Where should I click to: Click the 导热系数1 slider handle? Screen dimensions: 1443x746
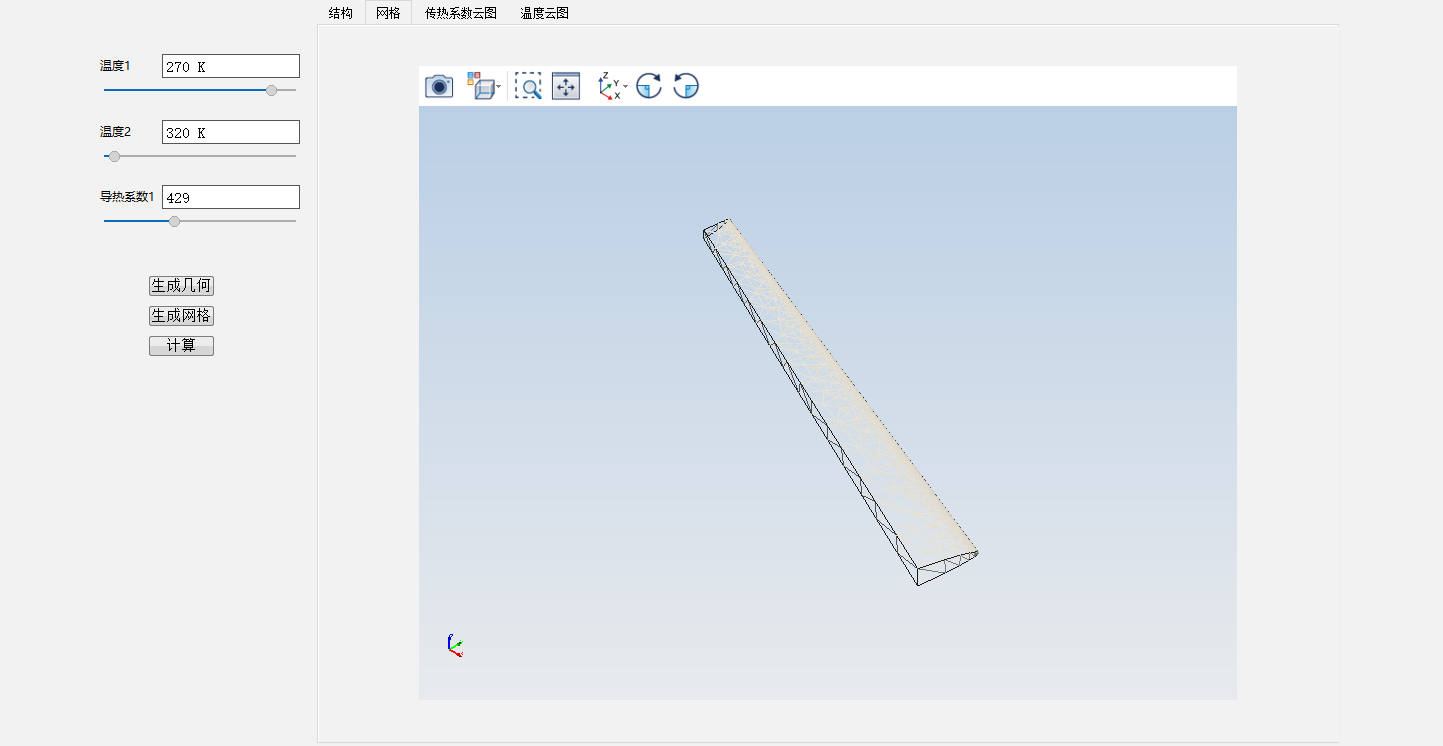tap(175, 221)
